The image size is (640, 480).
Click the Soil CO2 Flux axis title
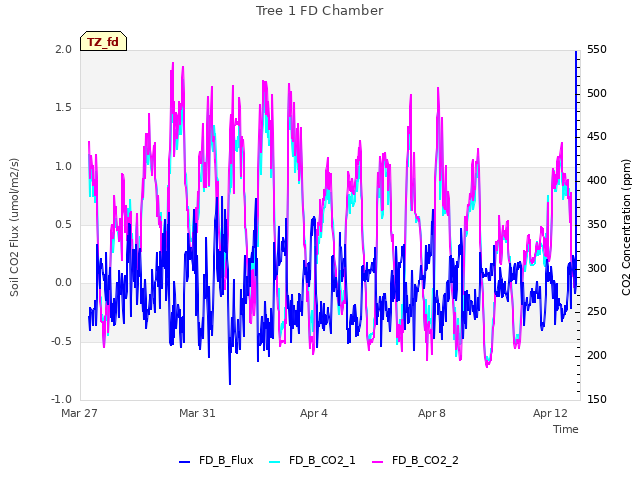(x=14, y=227)
